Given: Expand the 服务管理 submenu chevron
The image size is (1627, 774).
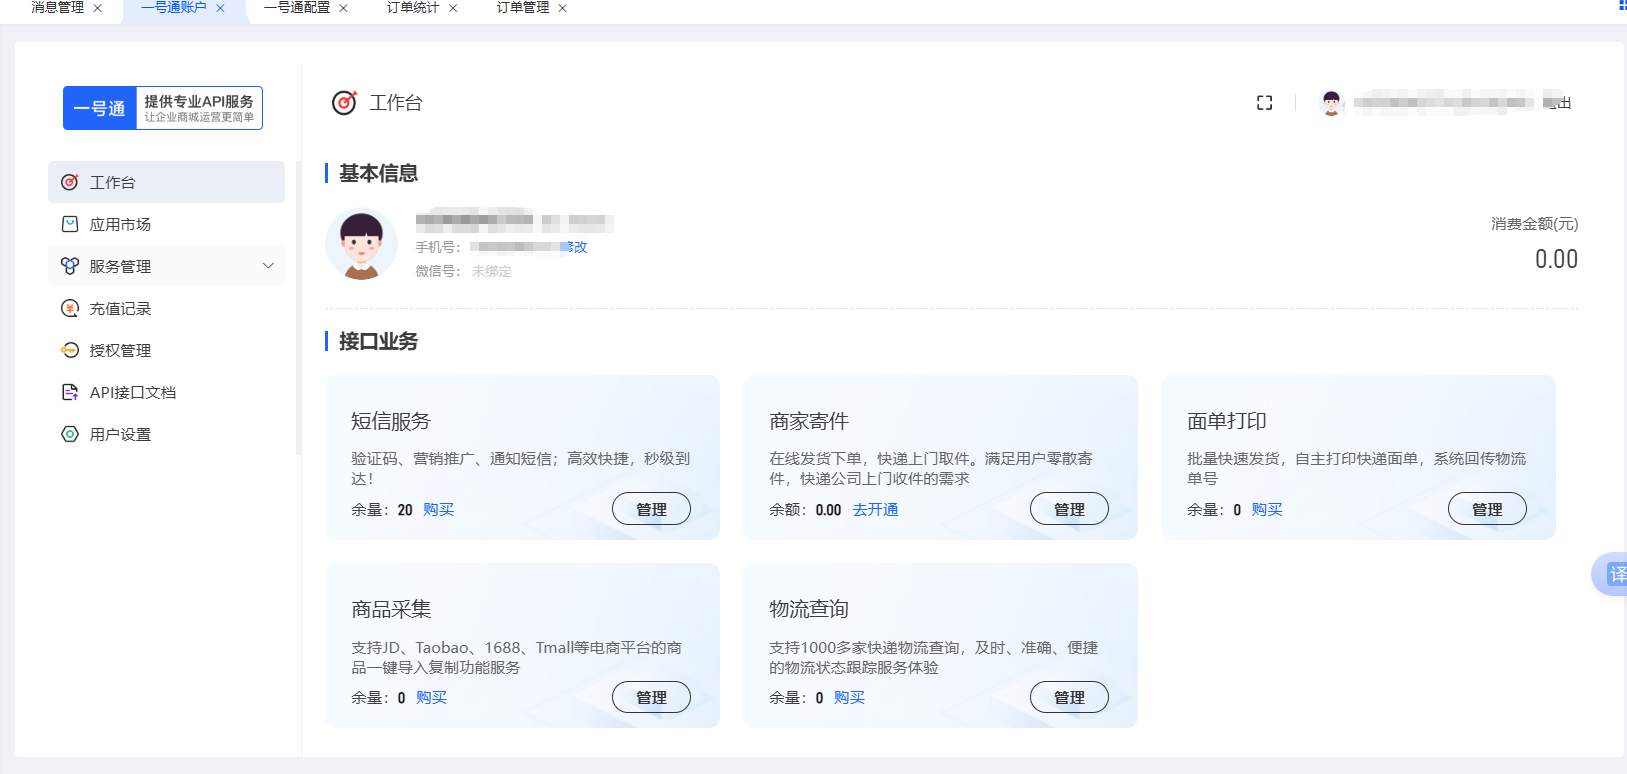Looking at the screenshot, I should pyautogui.click(x=268, y=266).
